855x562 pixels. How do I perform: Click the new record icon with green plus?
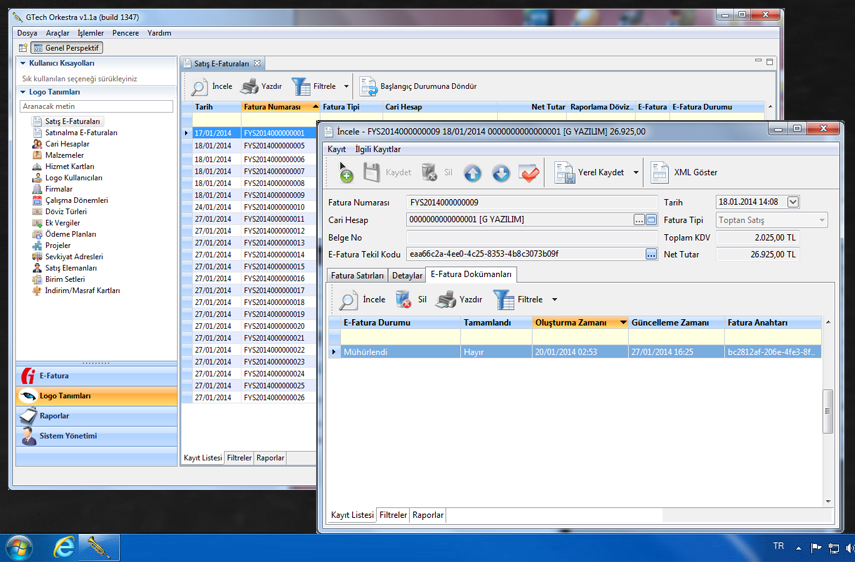pos(344,173)
